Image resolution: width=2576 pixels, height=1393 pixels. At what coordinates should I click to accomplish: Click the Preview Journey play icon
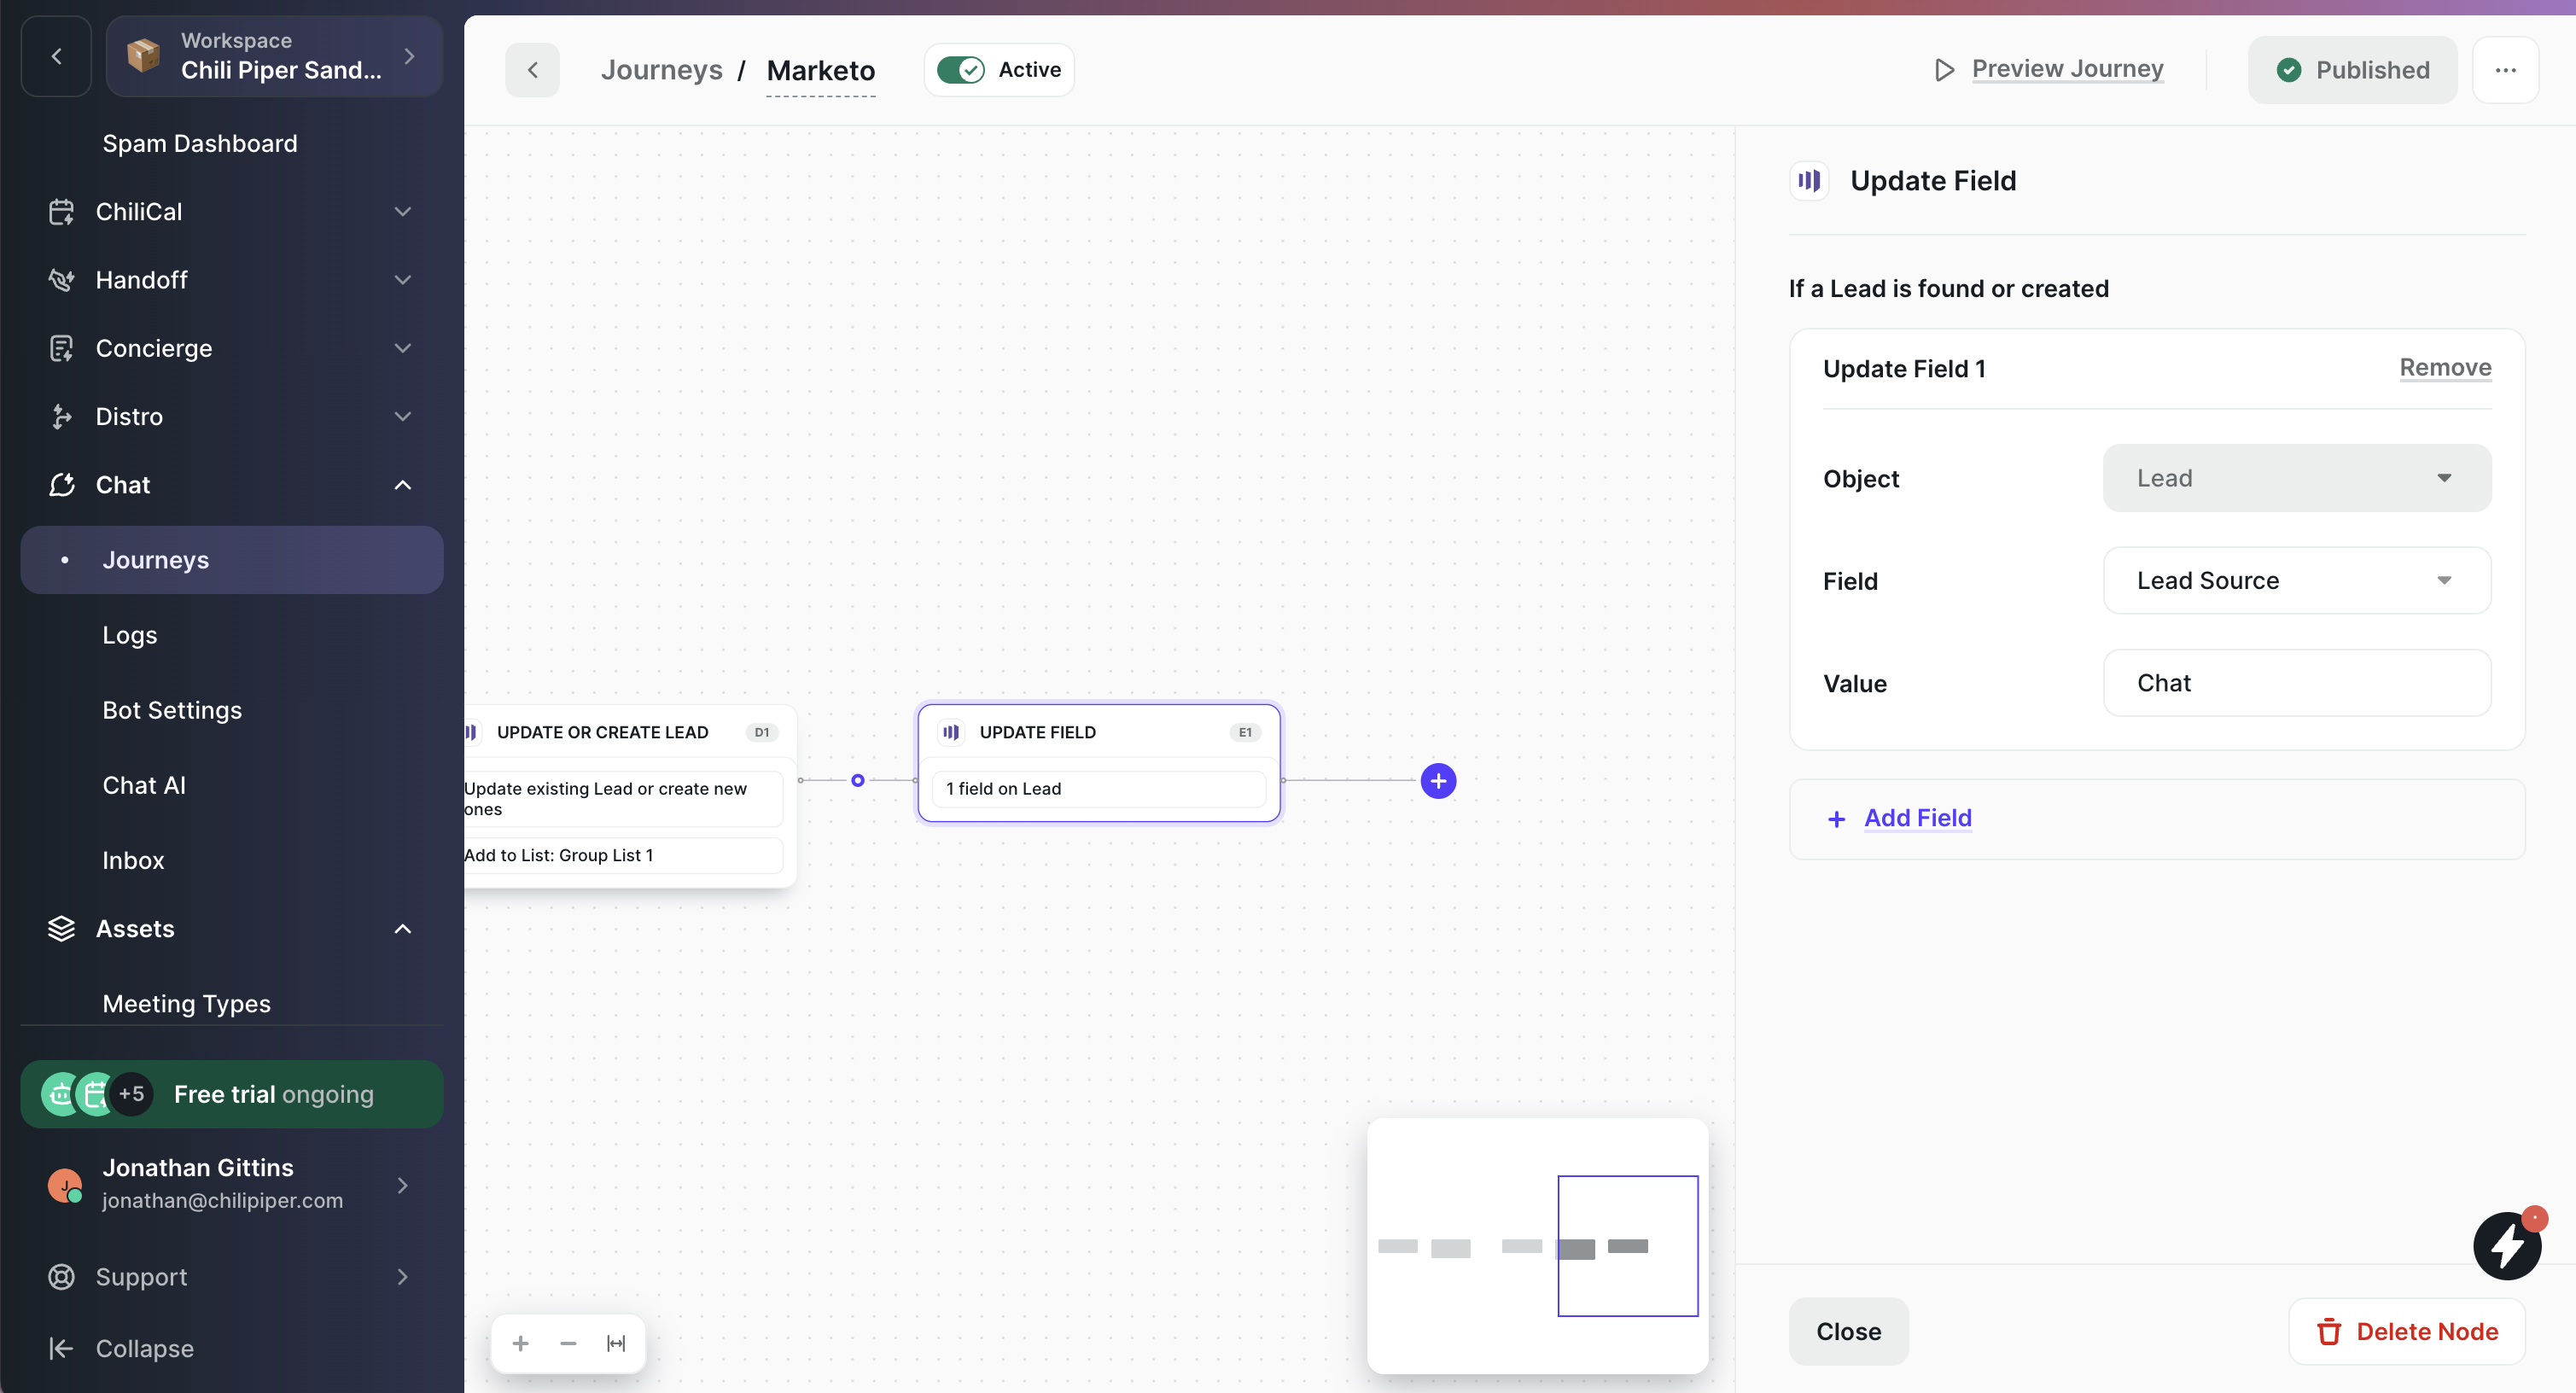(1944, 70)
